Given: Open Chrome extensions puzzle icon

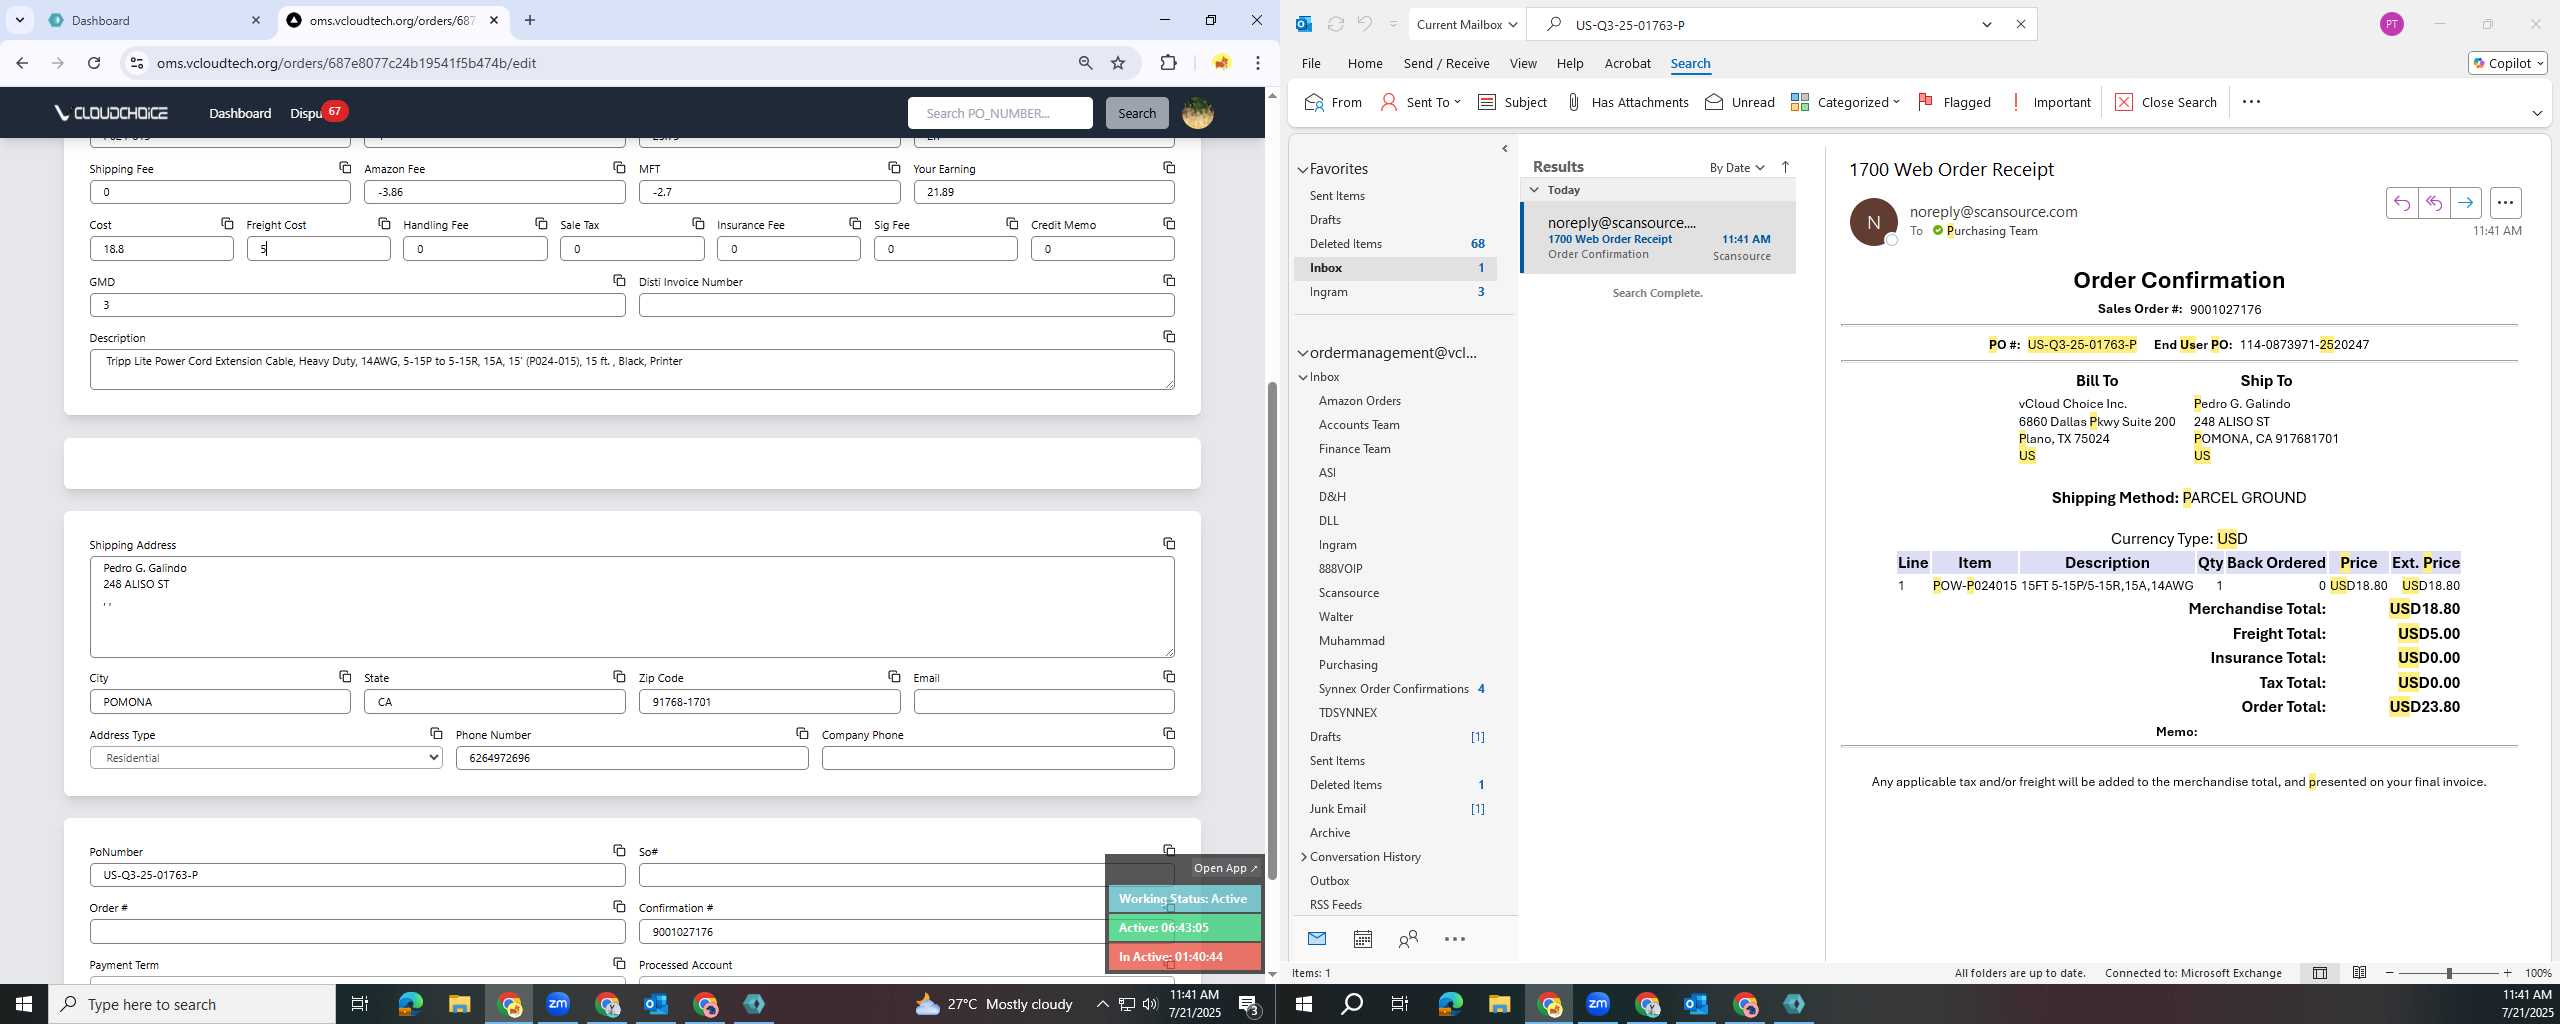Looking at the screenshot, I should coord(1168,63).
